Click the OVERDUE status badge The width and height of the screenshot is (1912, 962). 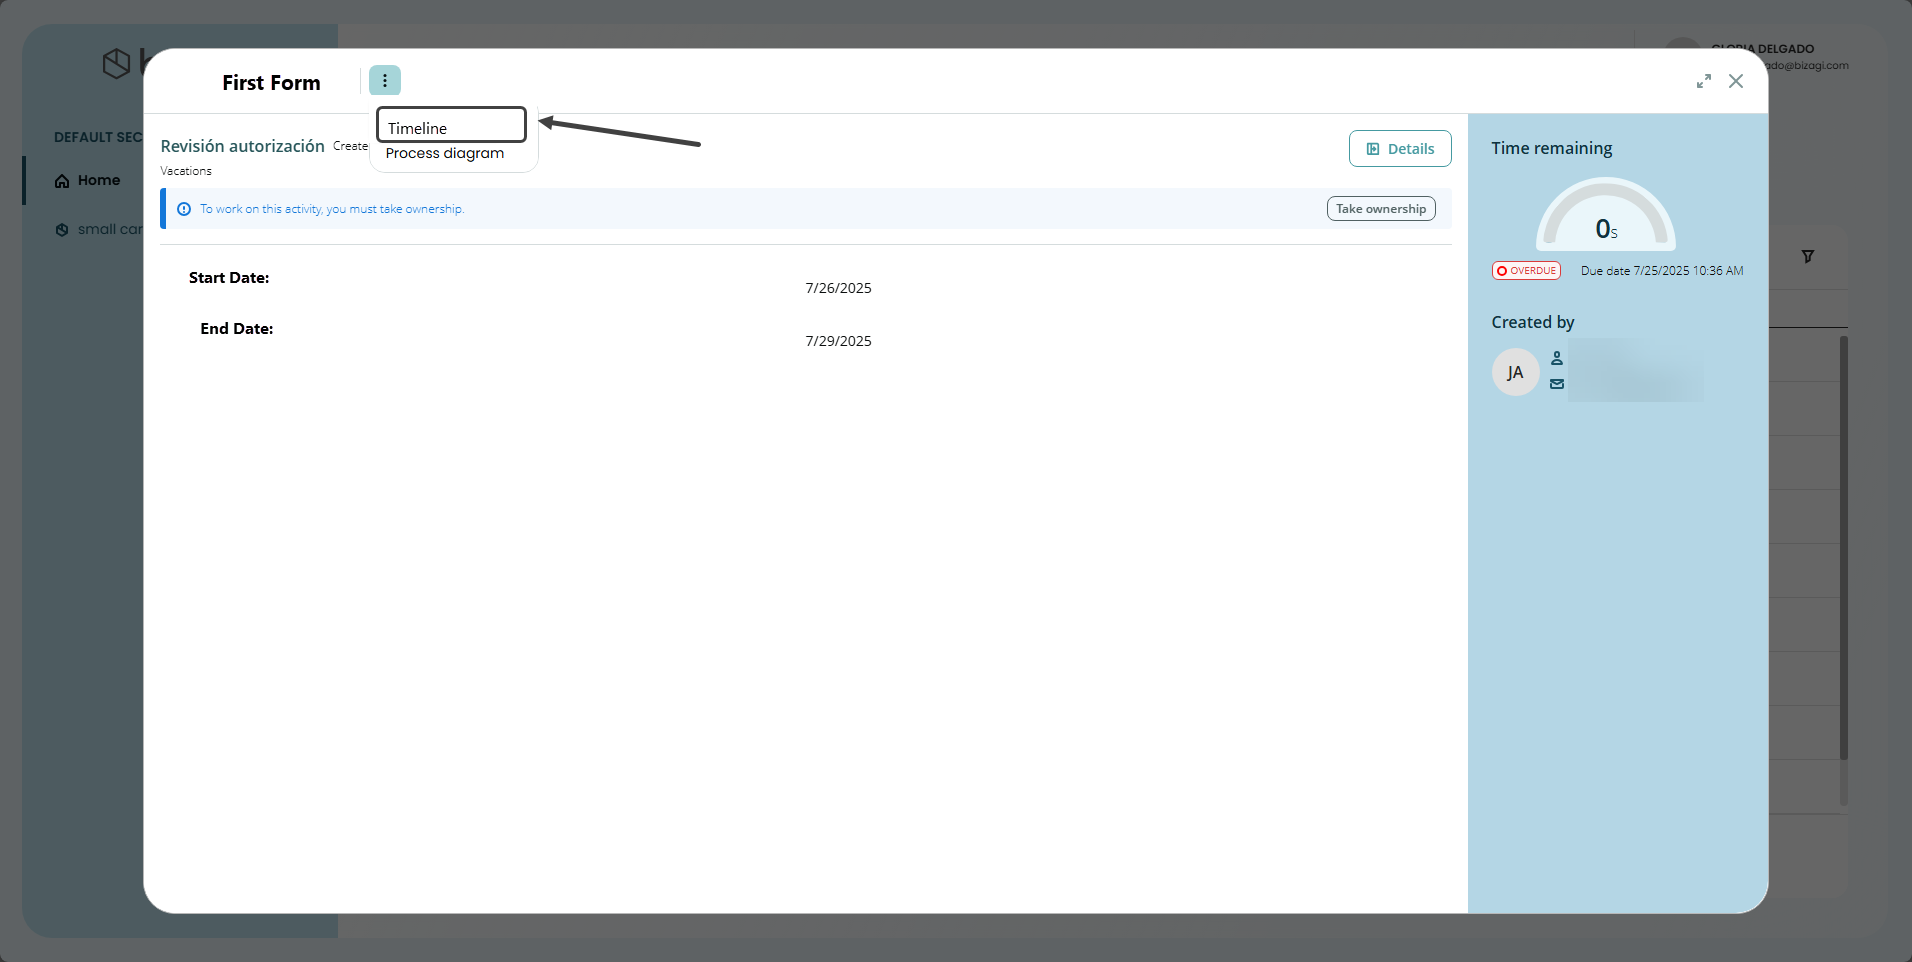[x=1526, y=271]
